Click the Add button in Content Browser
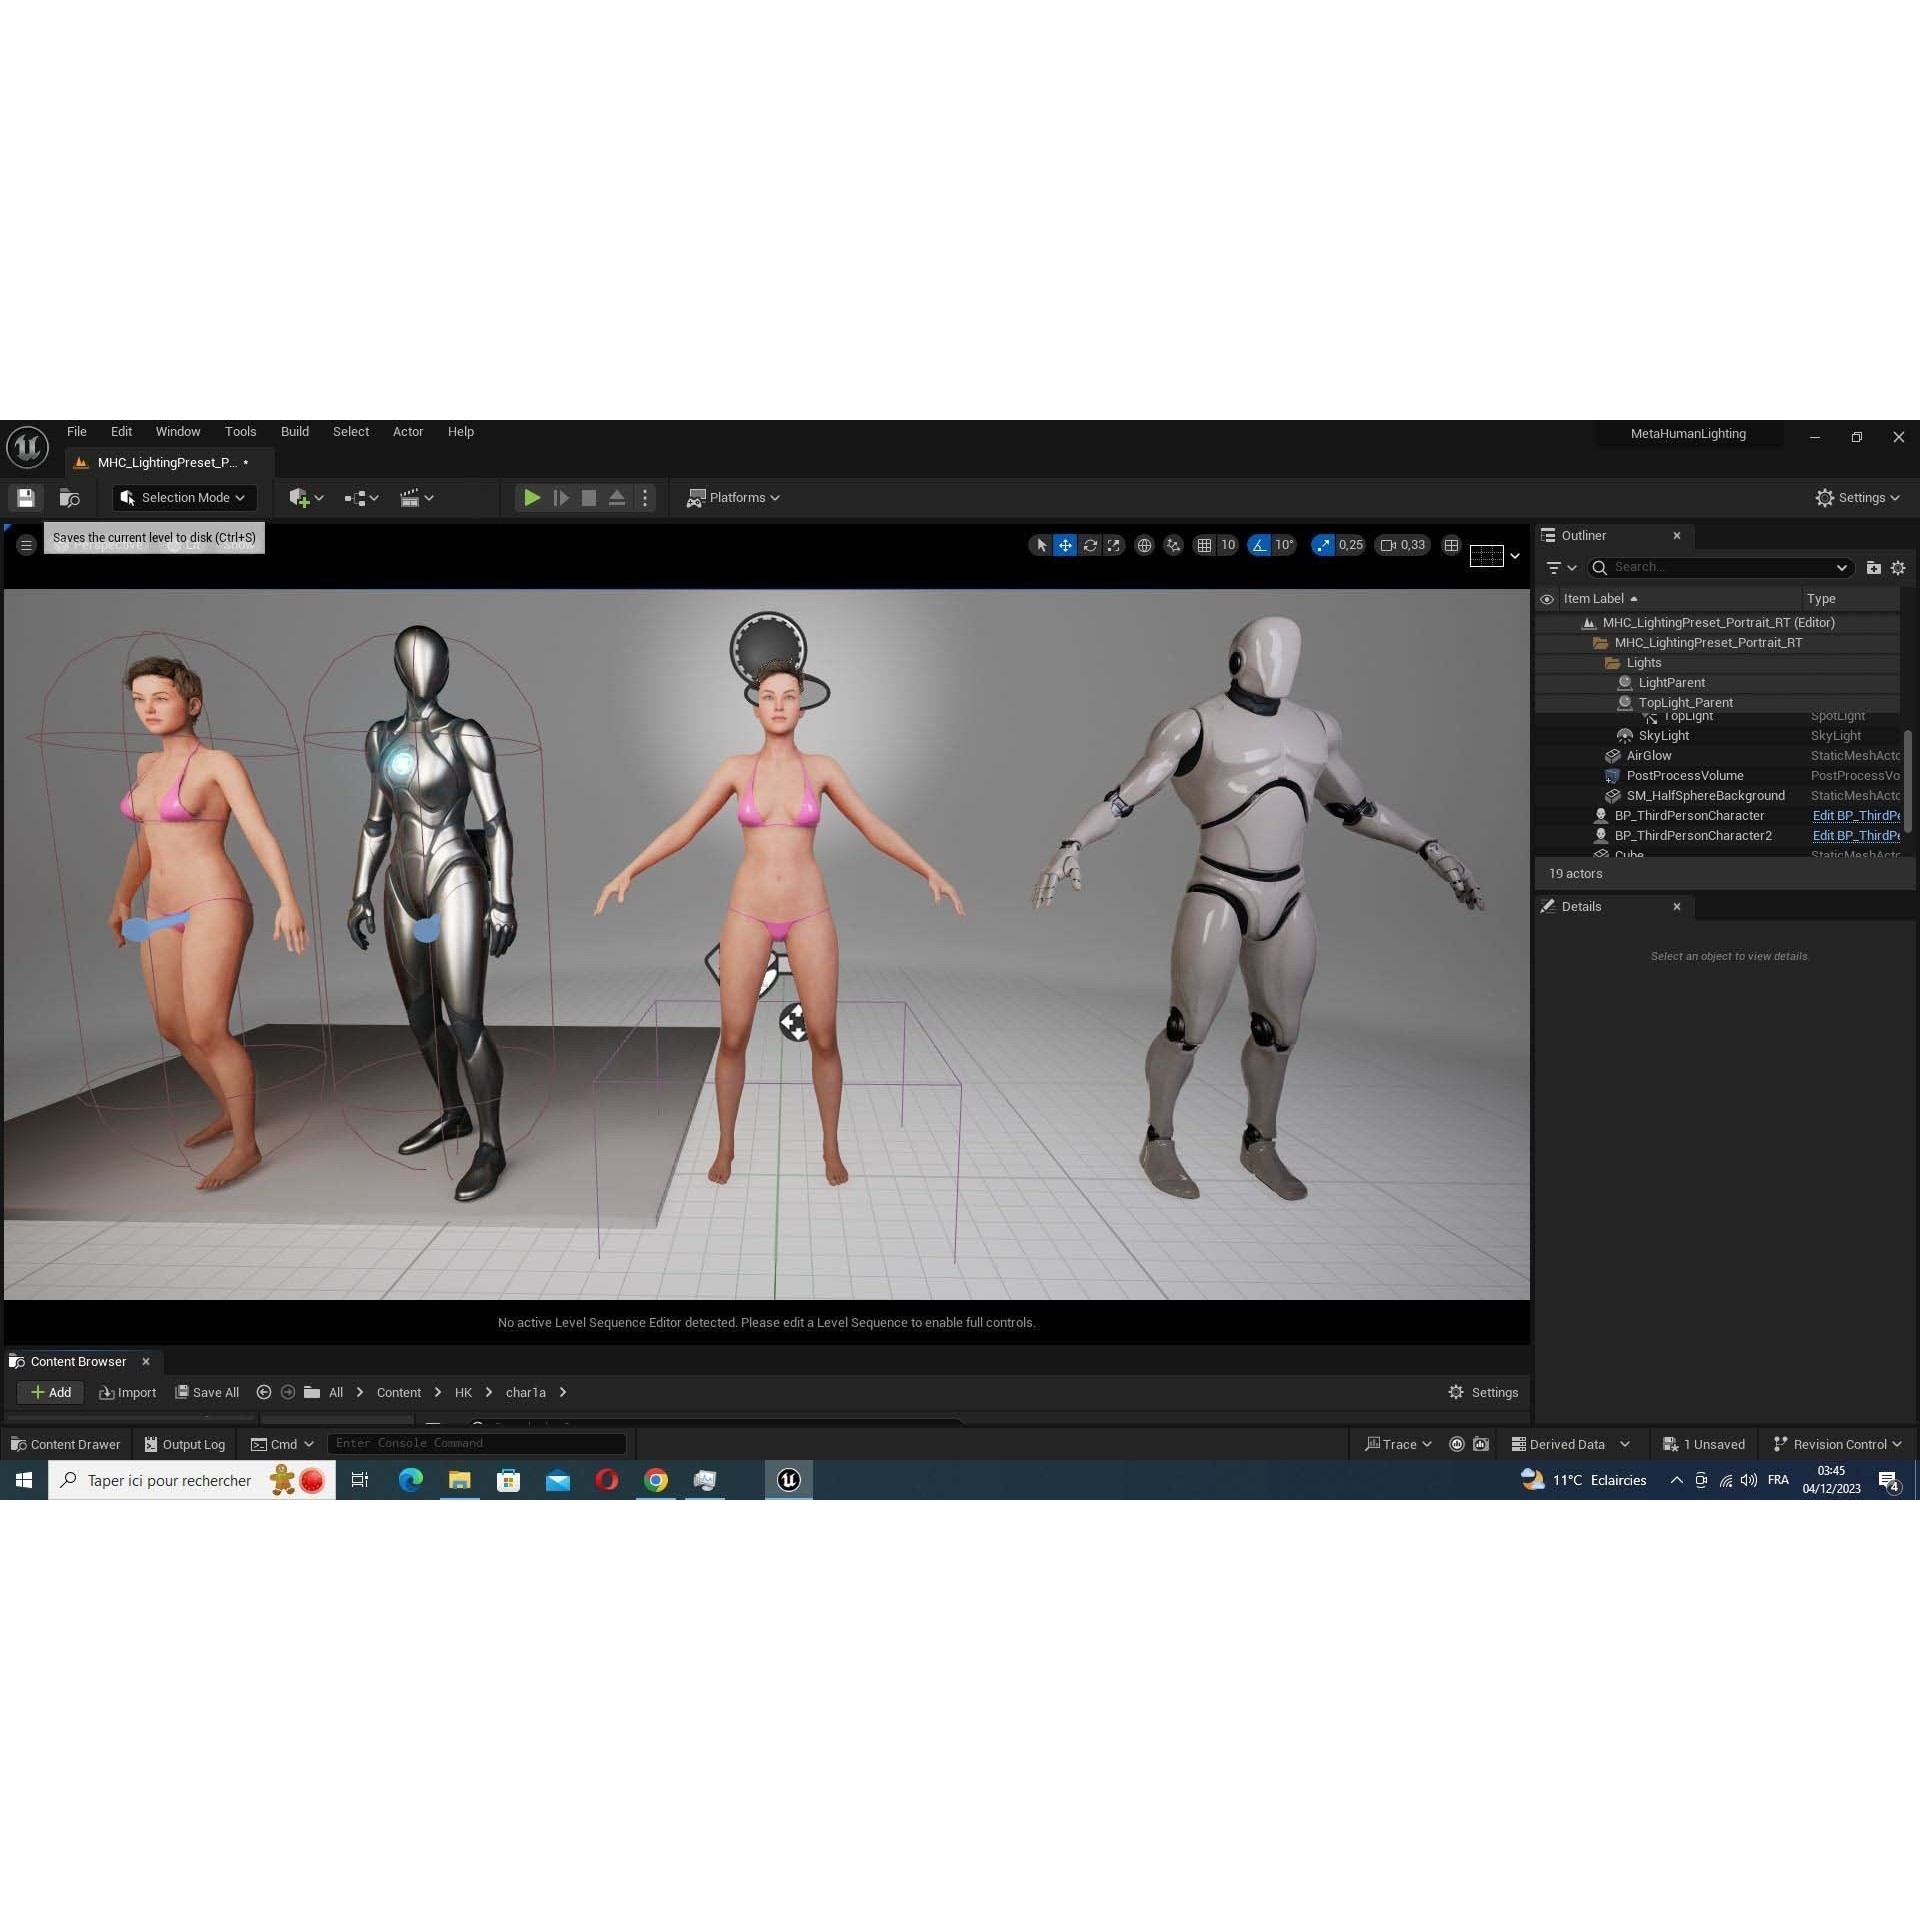 coord(50,1392)
